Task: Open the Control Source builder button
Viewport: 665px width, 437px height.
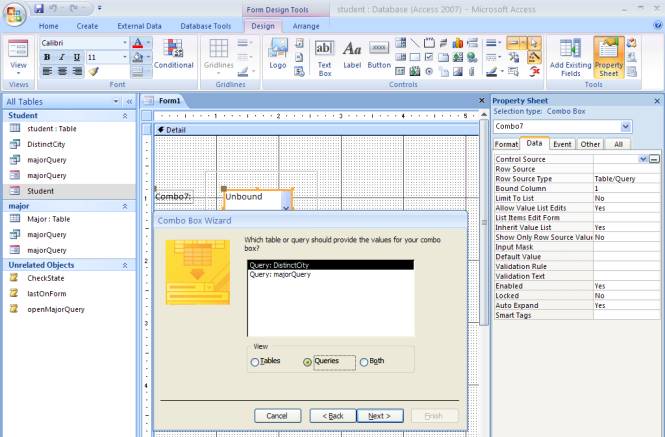Action: click(654, 159)
